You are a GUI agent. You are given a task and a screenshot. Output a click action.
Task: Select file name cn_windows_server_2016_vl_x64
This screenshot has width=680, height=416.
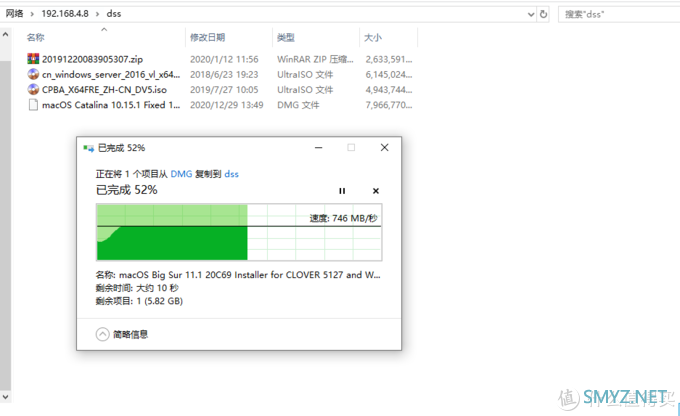(x=111, y=74)
